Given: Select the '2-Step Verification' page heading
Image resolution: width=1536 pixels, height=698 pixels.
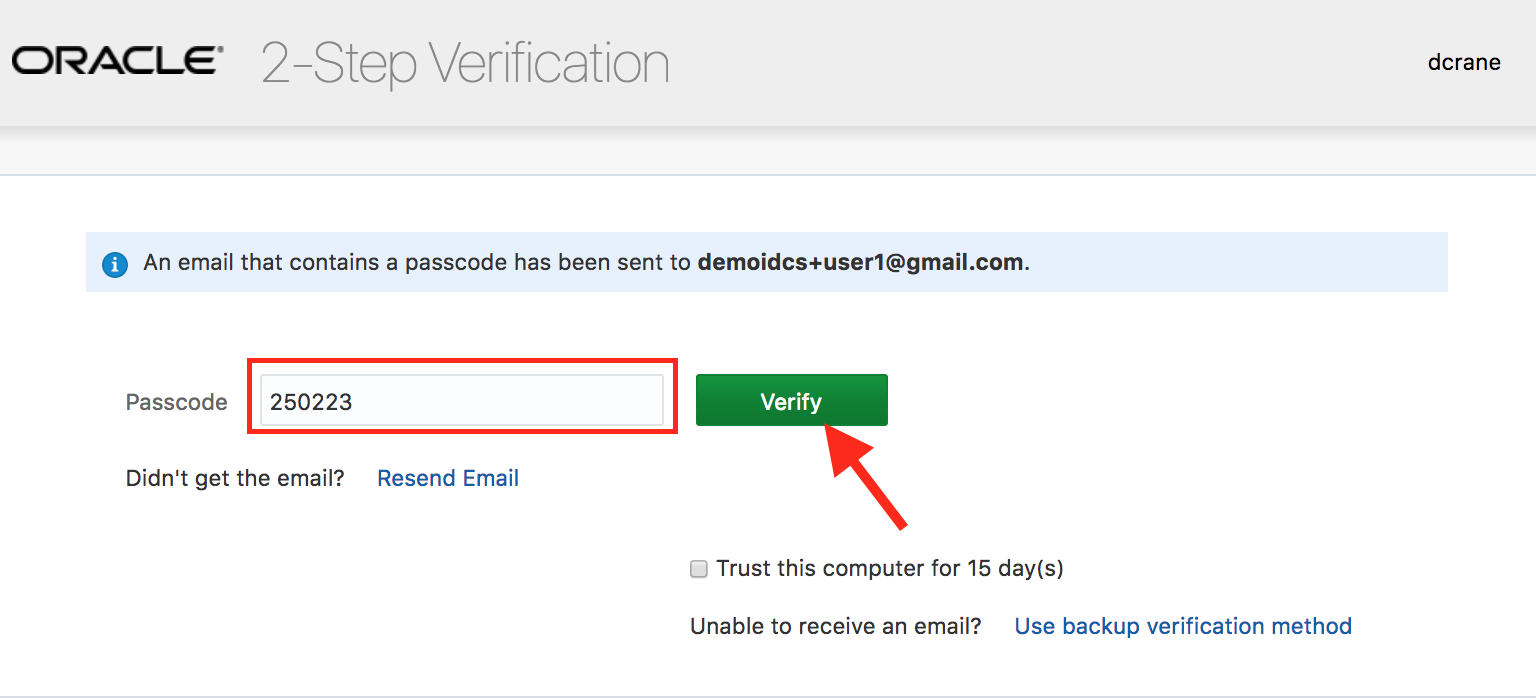Looking at the screenshot, I should coord(465,63).
